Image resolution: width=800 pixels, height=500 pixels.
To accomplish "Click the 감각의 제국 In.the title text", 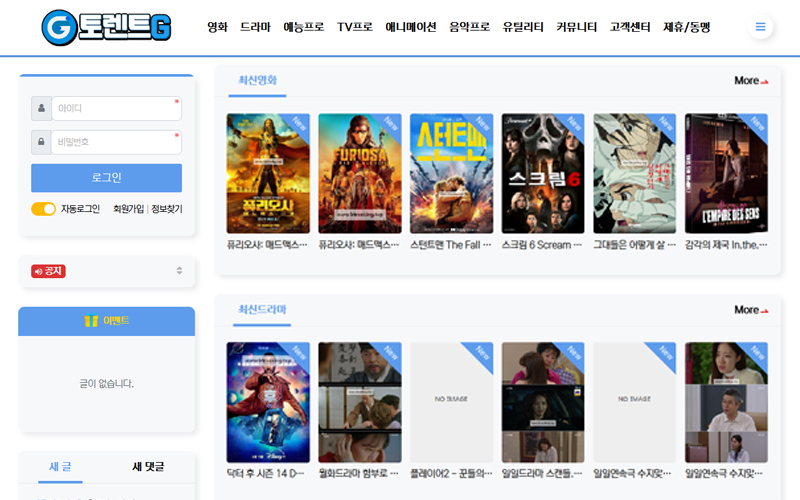I will pyautogui.click(x=726, y=245).
